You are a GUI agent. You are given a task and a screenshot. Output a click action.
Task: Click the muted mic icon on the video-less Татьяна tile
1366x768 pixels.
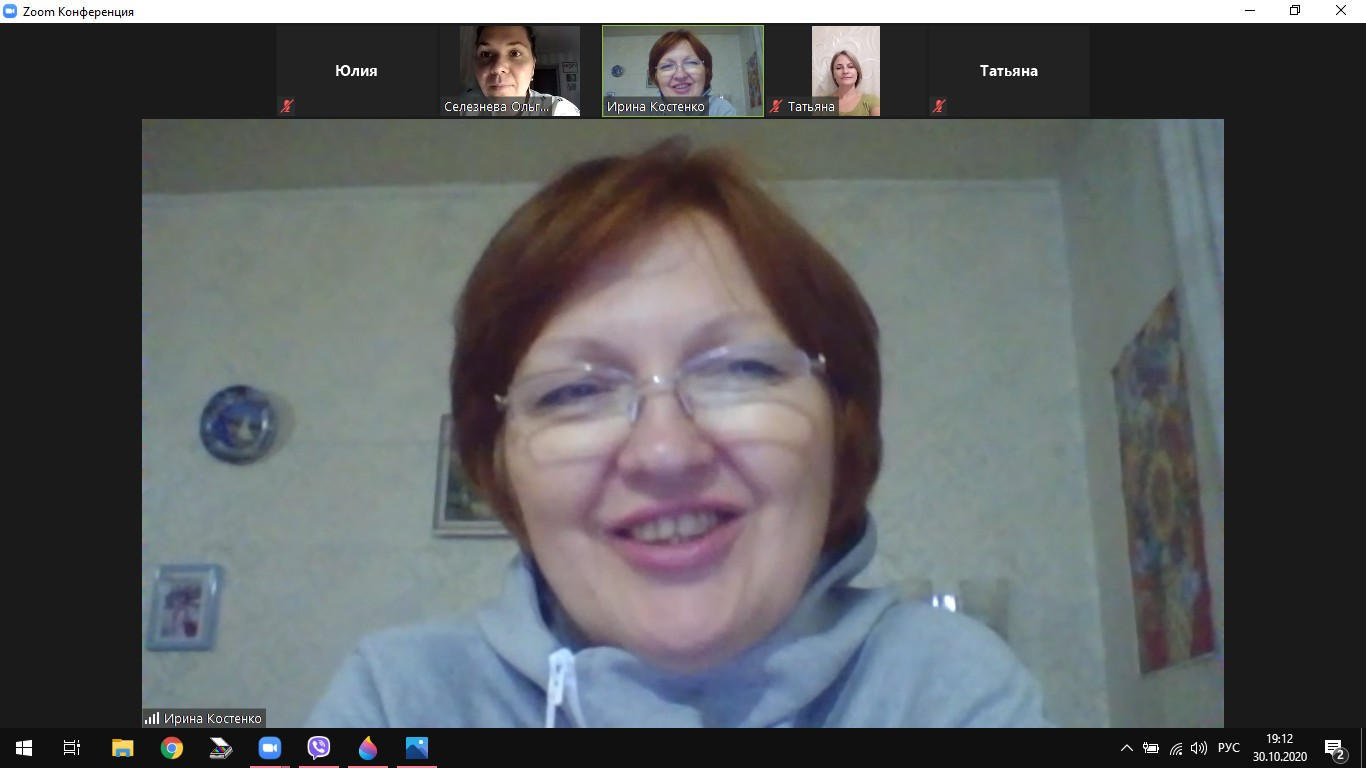click(938, 106)
